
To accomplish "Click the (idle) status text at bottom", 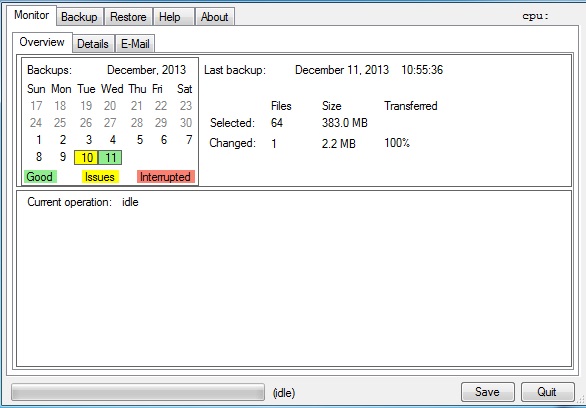I will click(x=284, y=393).
